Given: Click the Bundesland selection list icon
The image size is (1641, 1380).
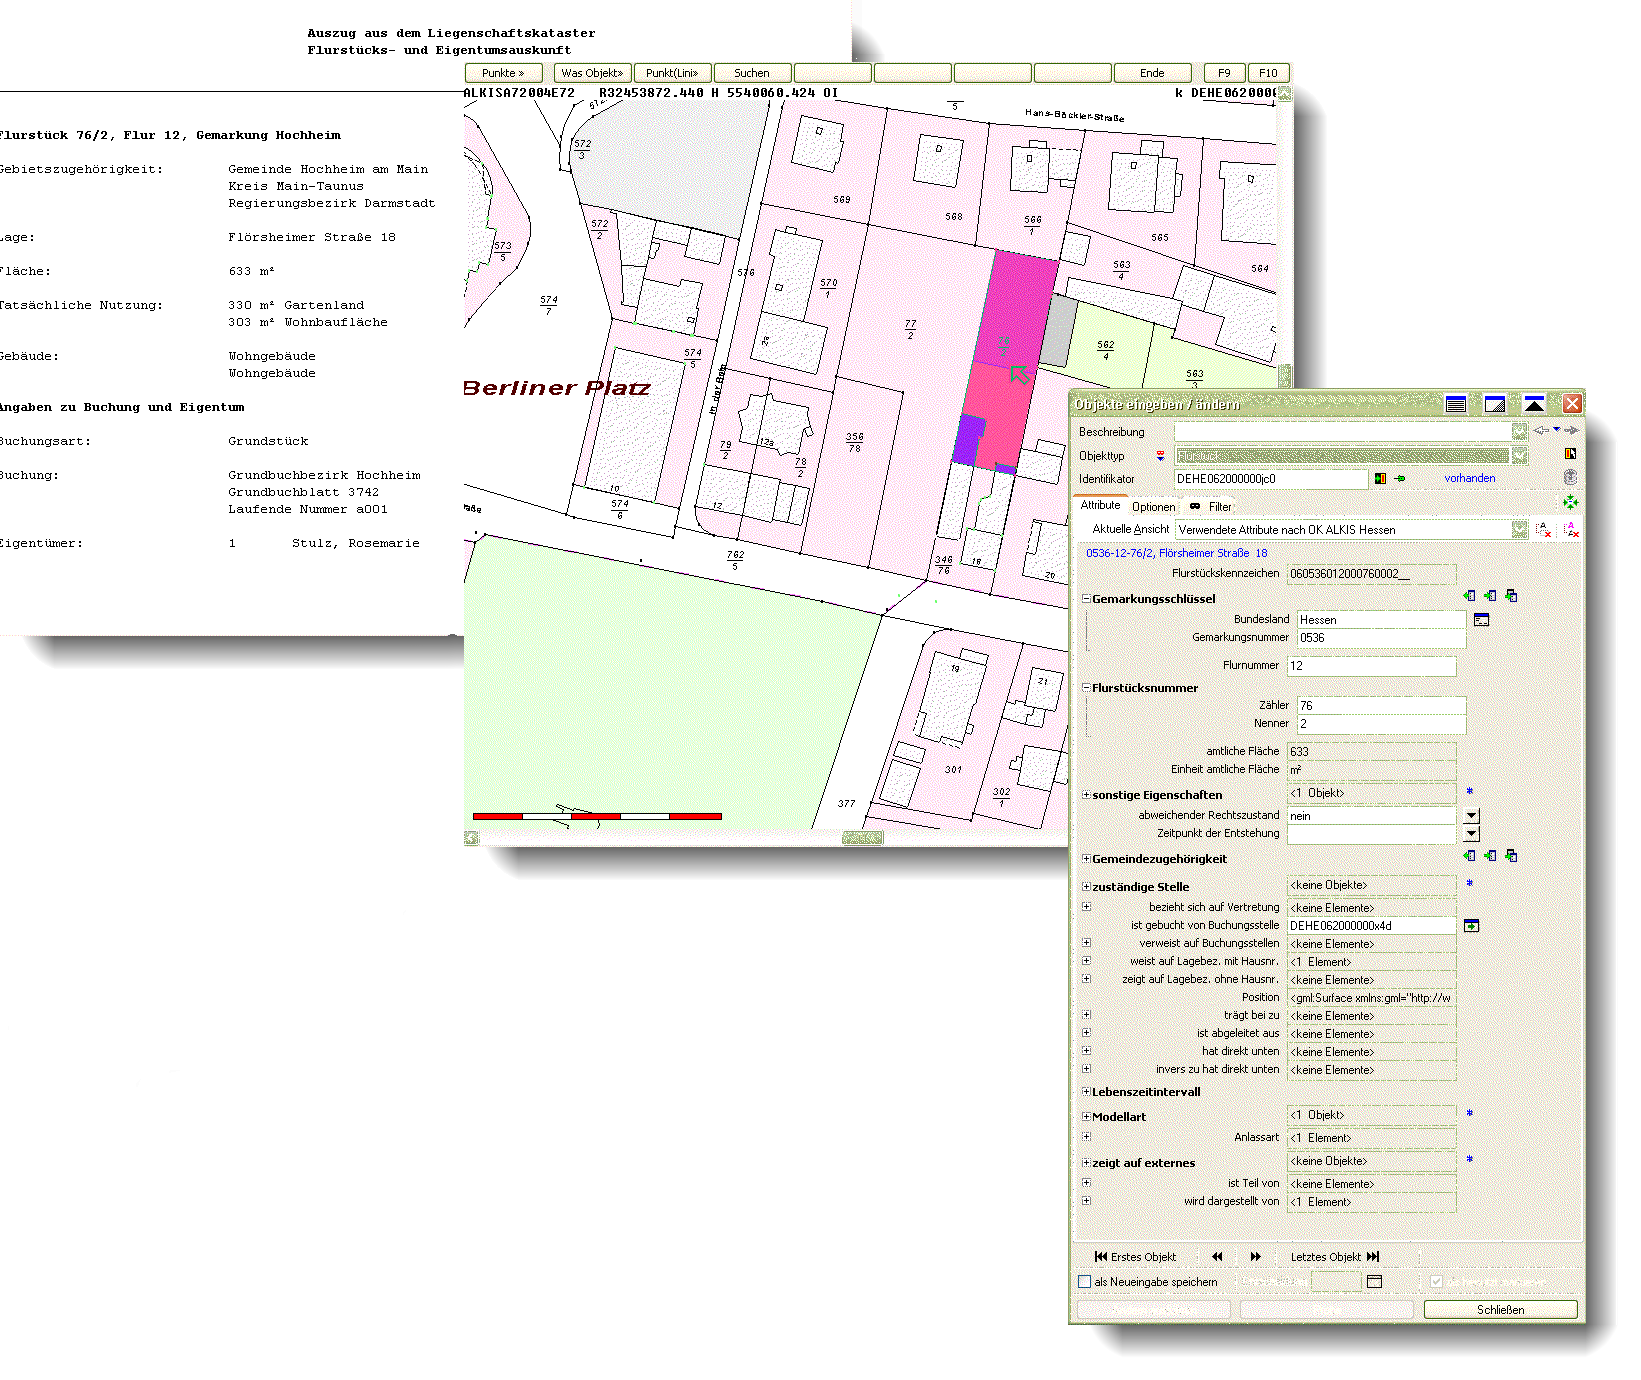Looking at the screenshot, I should point(1481,620).
